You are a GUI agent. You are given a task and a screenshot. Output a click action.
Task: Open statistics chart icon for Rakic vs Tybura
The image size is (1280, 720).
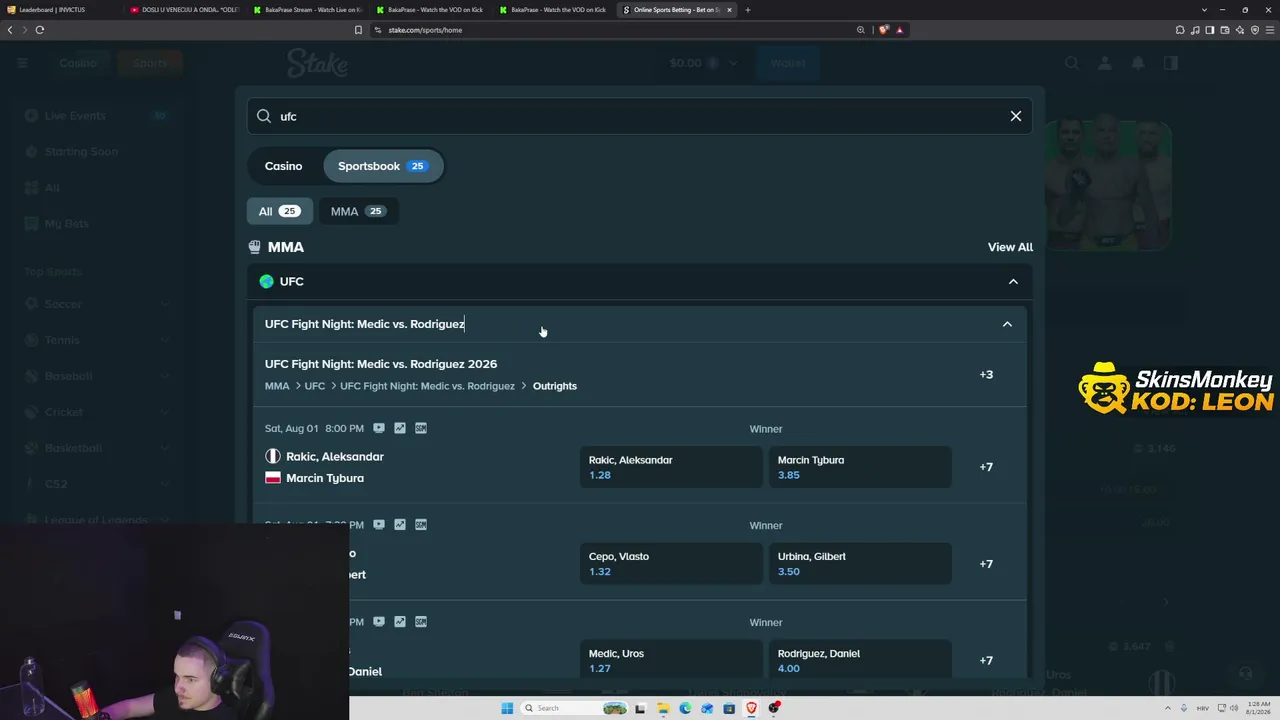click(400, 428)
